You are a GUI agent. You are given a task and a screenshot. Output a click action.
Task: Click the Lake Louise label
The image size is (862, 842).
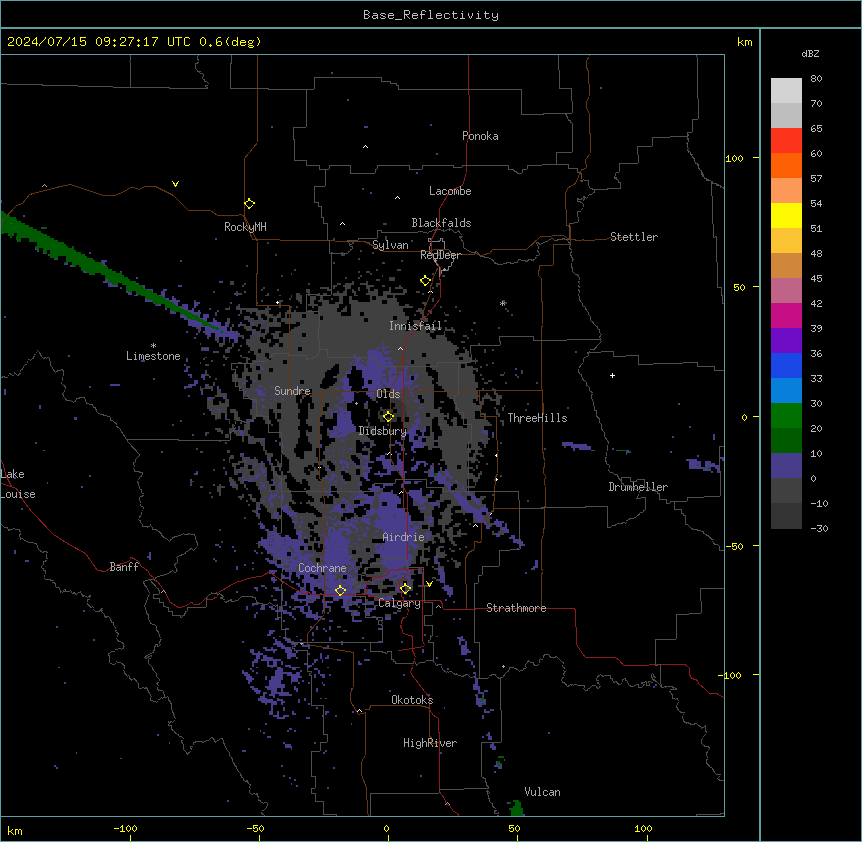click(x=18, y=484)
